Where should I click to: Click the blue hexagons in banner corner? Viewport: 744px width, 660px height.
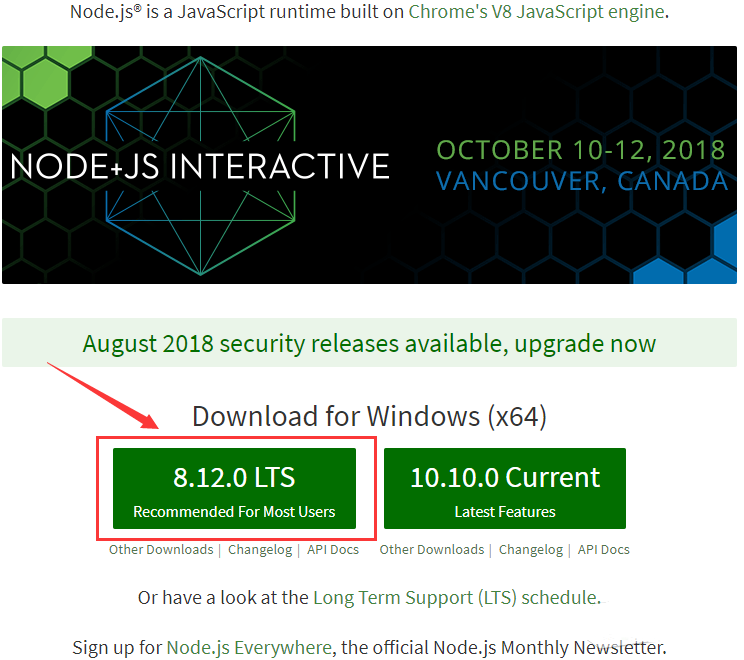coord(687,254)
